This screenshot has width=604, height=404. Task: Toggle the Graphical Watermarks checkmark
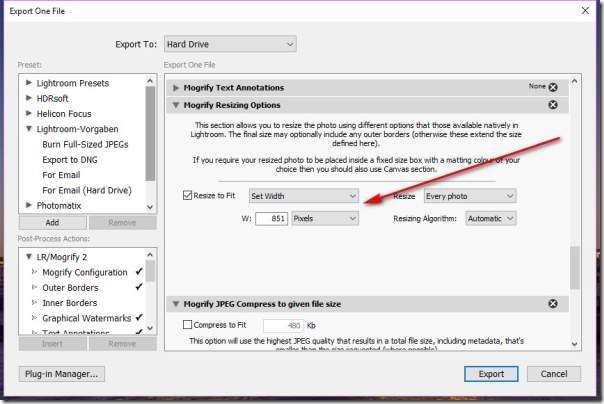(139, 317)
